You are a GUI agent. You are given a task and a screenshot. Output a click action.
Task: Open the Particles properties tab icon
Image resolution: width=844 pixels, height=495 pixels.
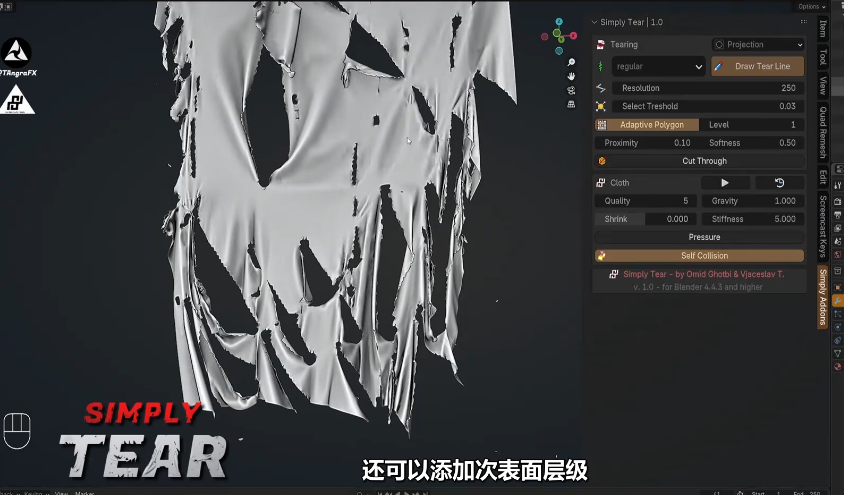[x=838, y=314]
